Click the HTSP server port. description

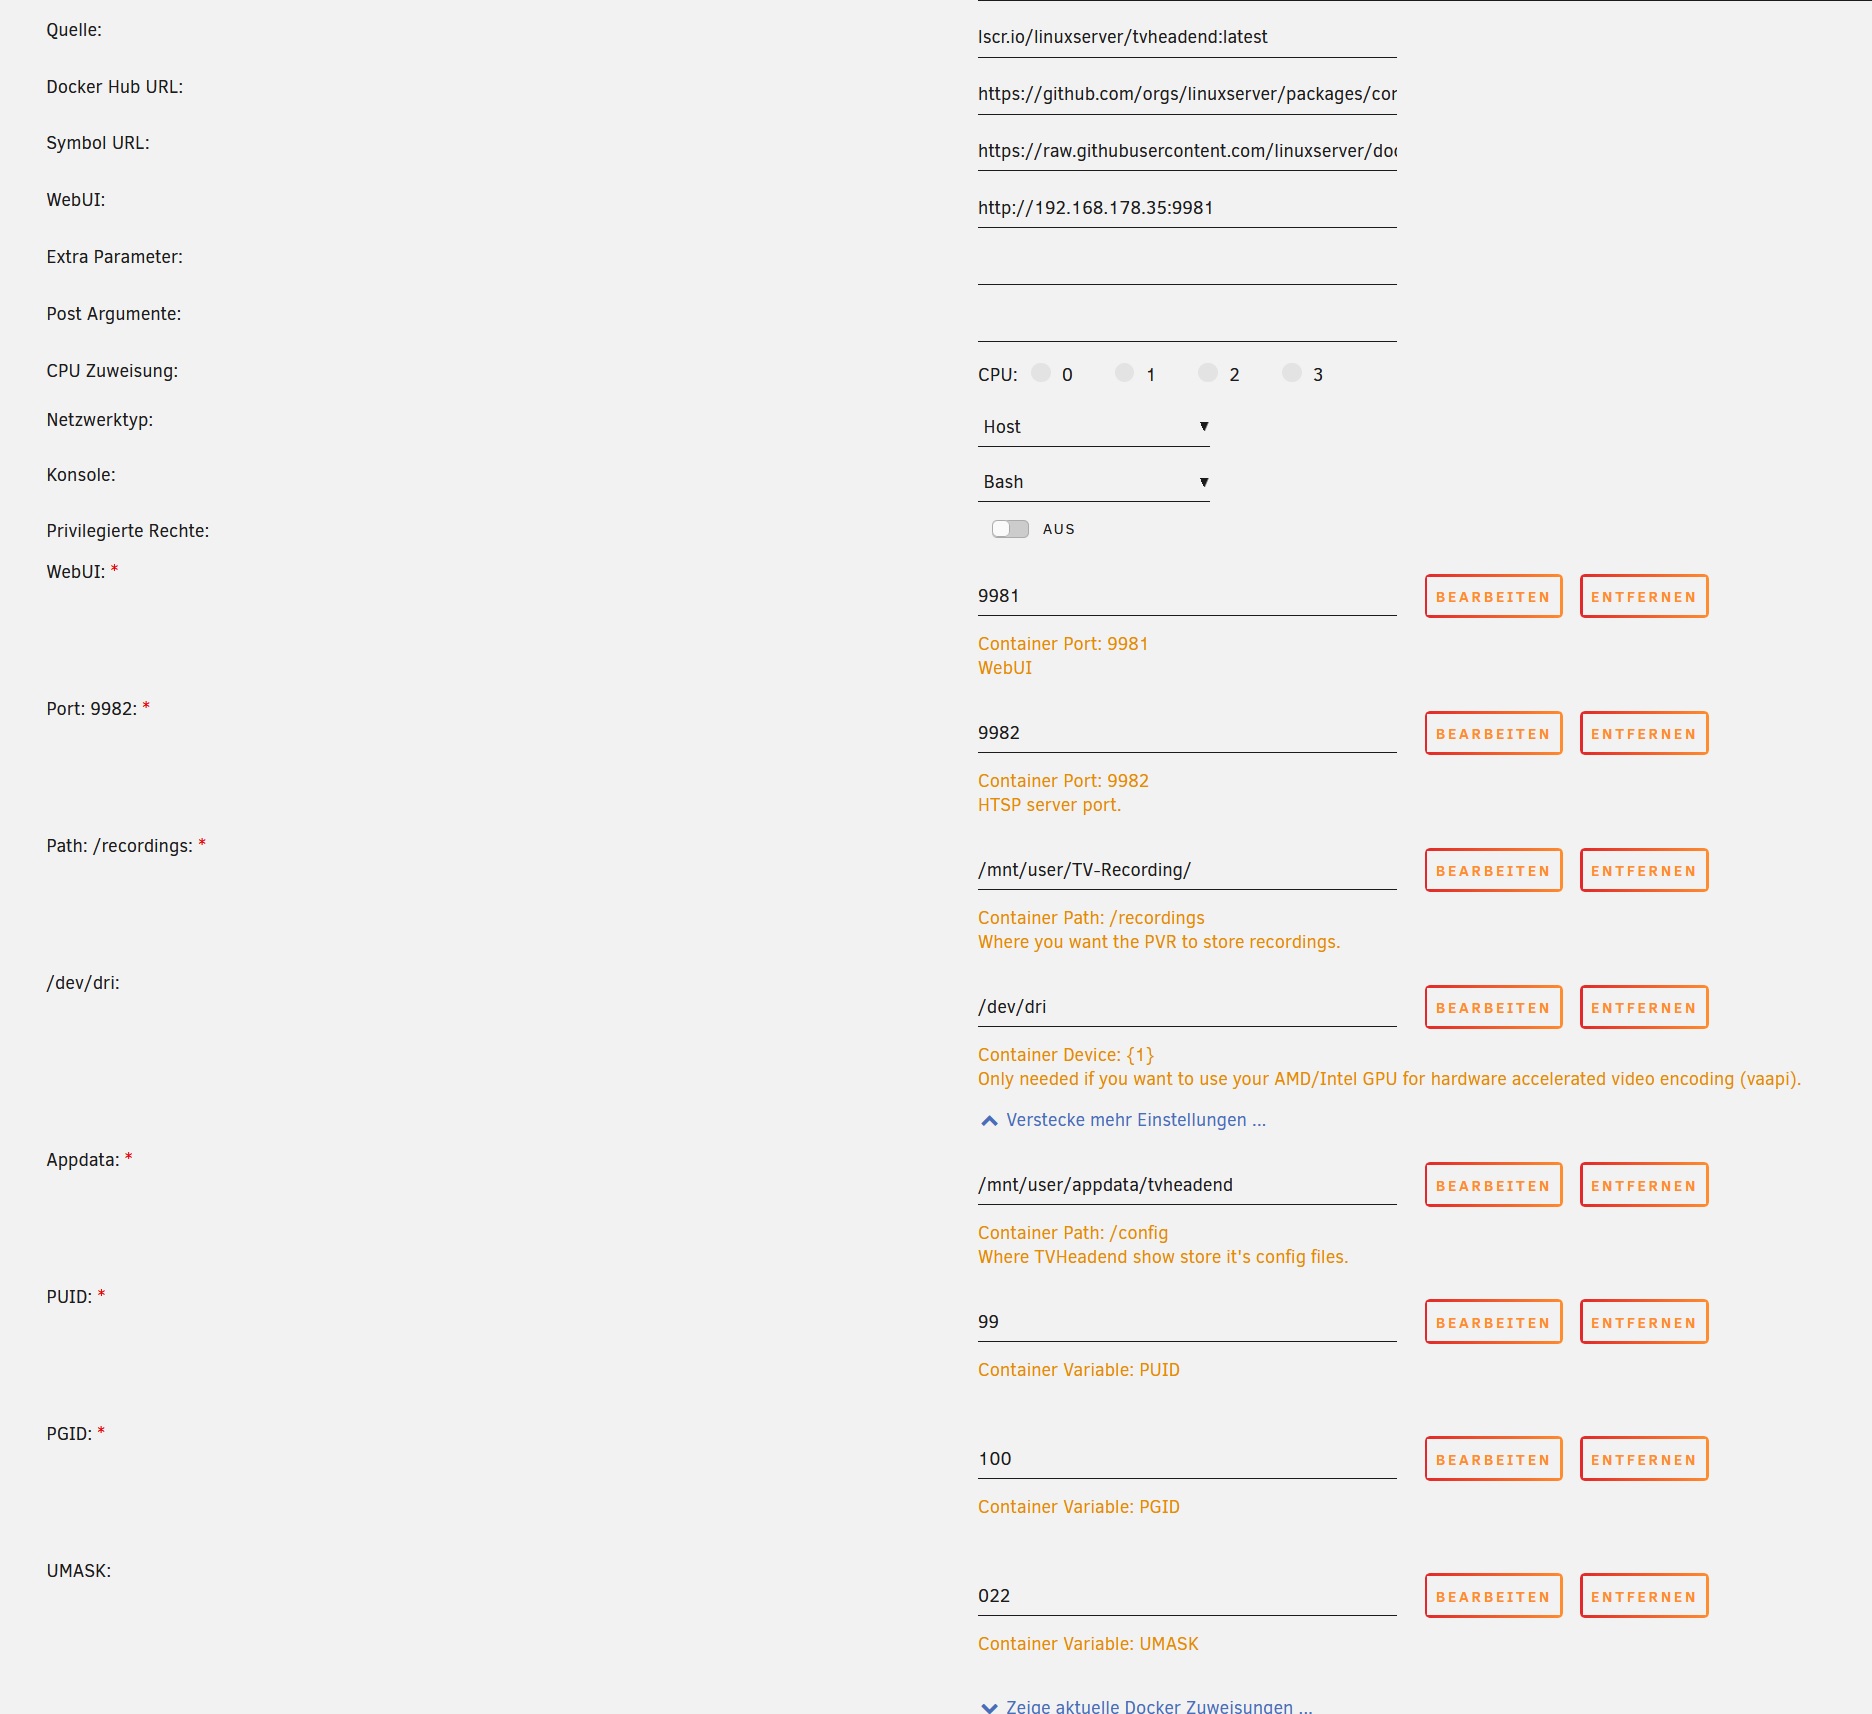[x=1049, y=805]
